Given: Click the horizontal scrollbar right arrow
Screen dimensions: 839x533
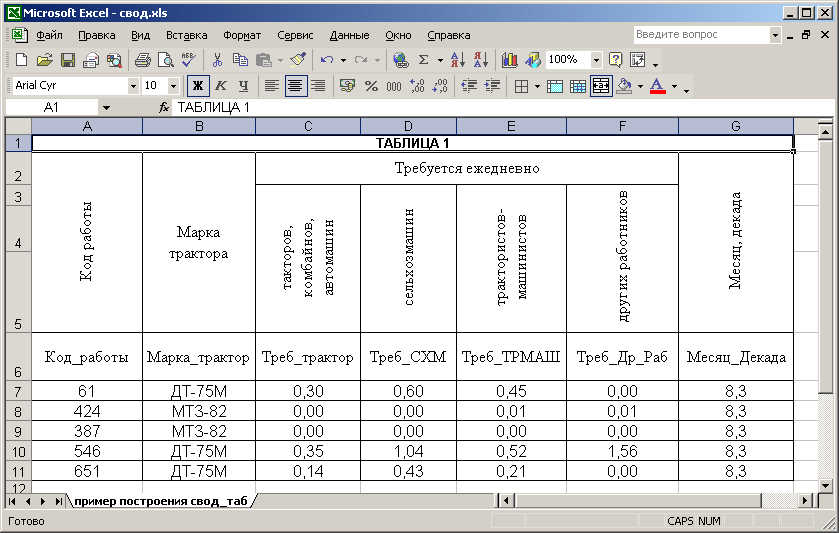Looking at the screenshot, I should [x=806, y=501].
